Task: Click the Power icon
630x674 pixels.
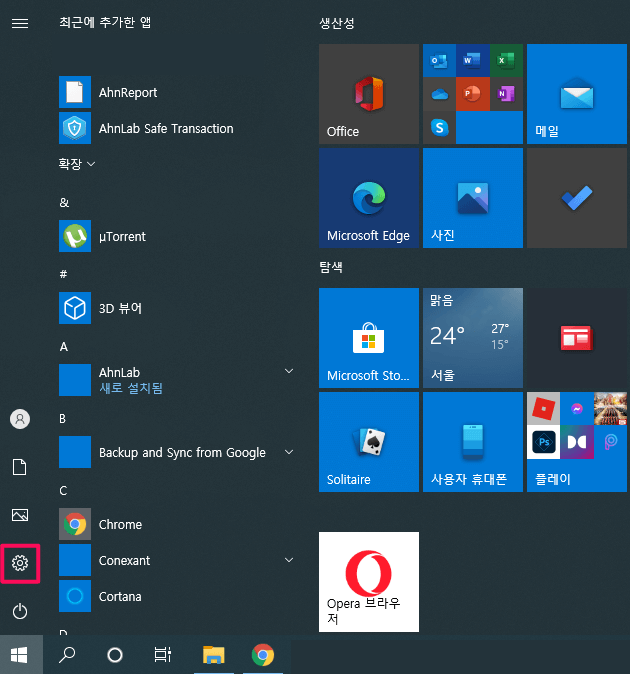Action: pos(20,611)
